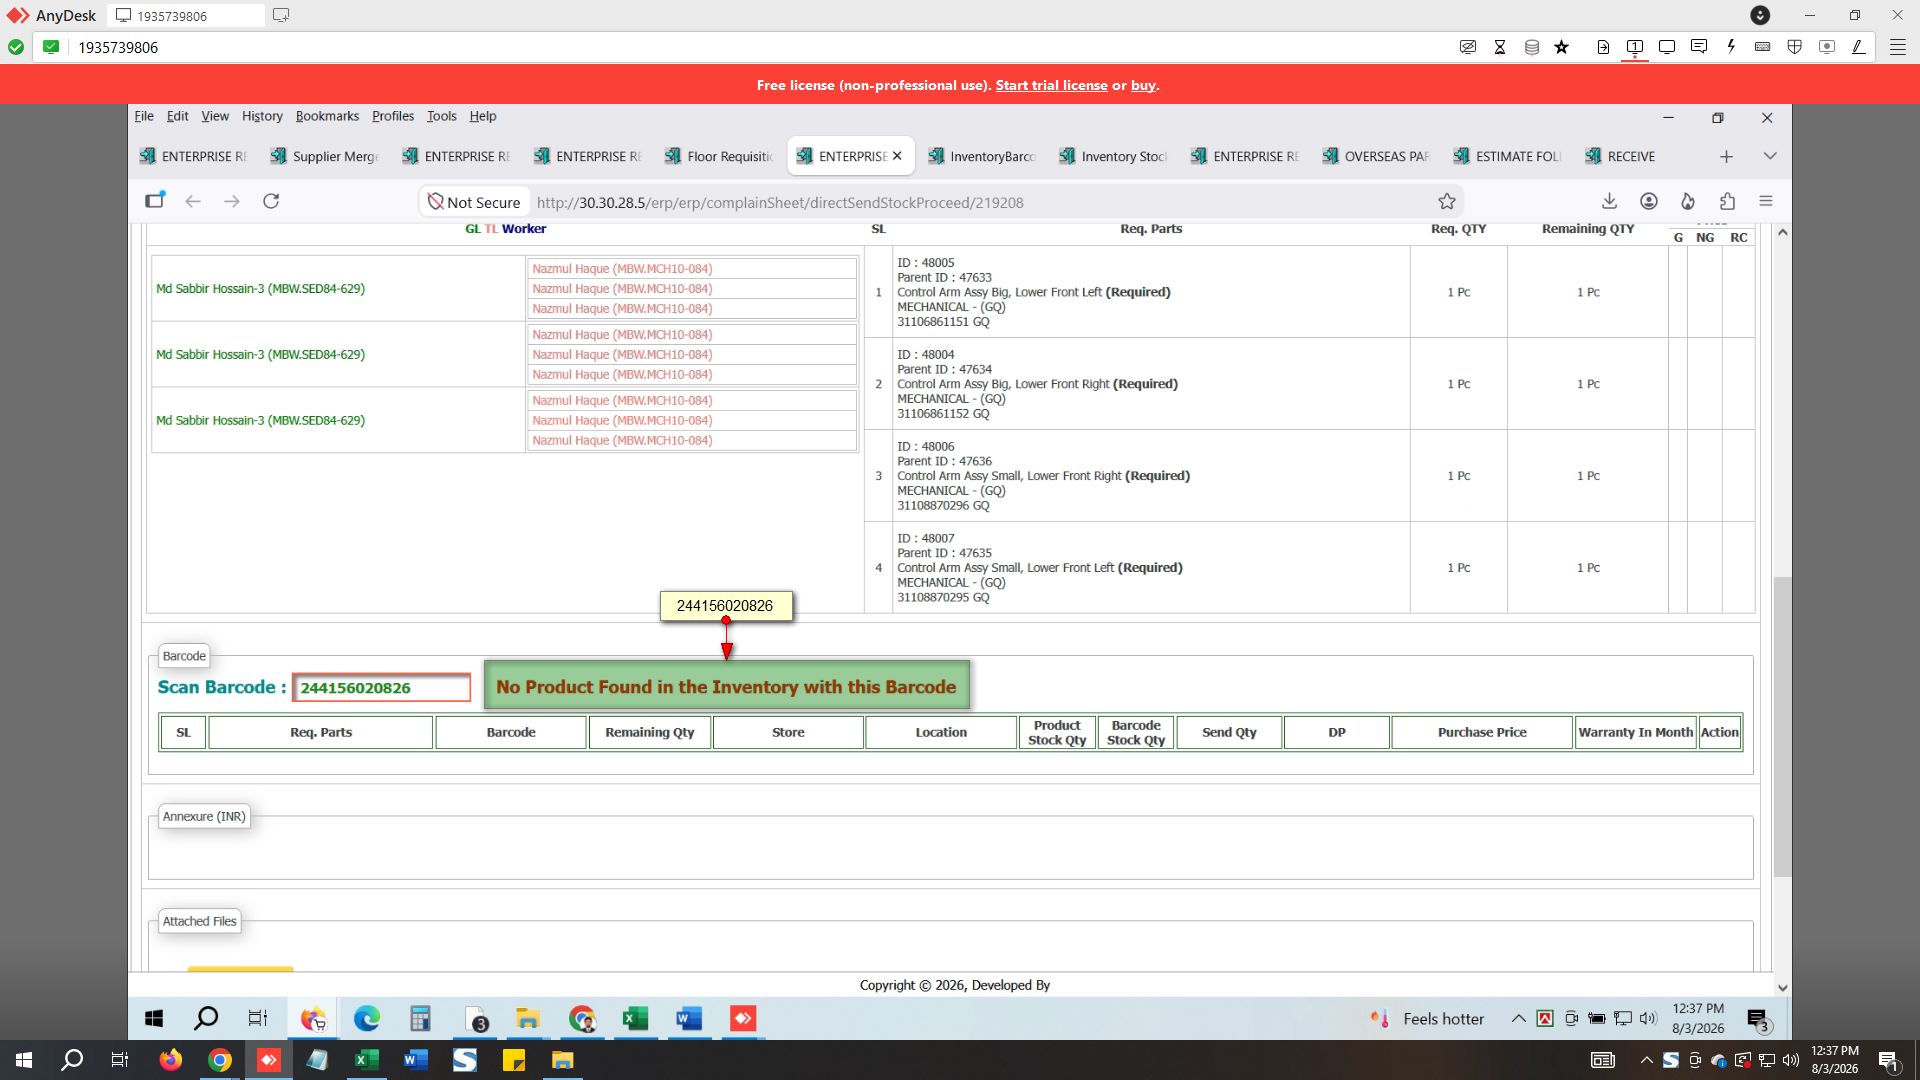This screenshot has height=1080, width=1920.
Task: Open Firefox extensions puzzle icon
Action: 1727,201
